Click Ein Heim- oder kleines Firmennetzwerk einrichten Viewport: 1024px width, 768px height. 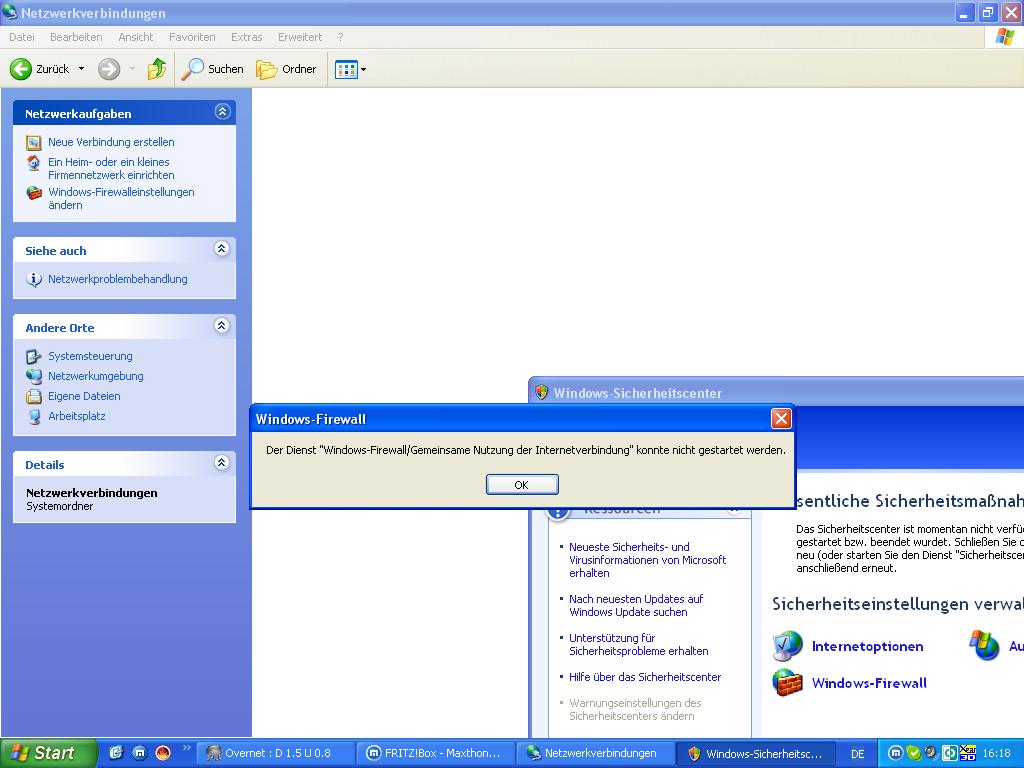pyautogui.click(x=111, y=168)
